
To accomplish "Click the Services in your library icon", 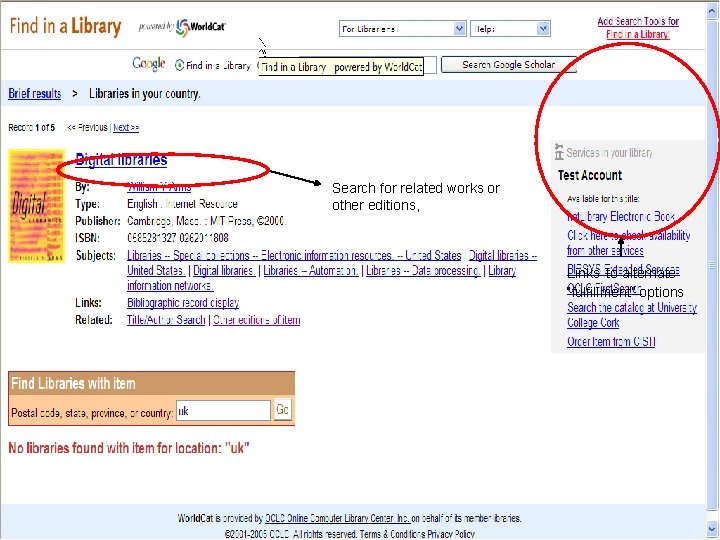I will (x=559, y=152).
